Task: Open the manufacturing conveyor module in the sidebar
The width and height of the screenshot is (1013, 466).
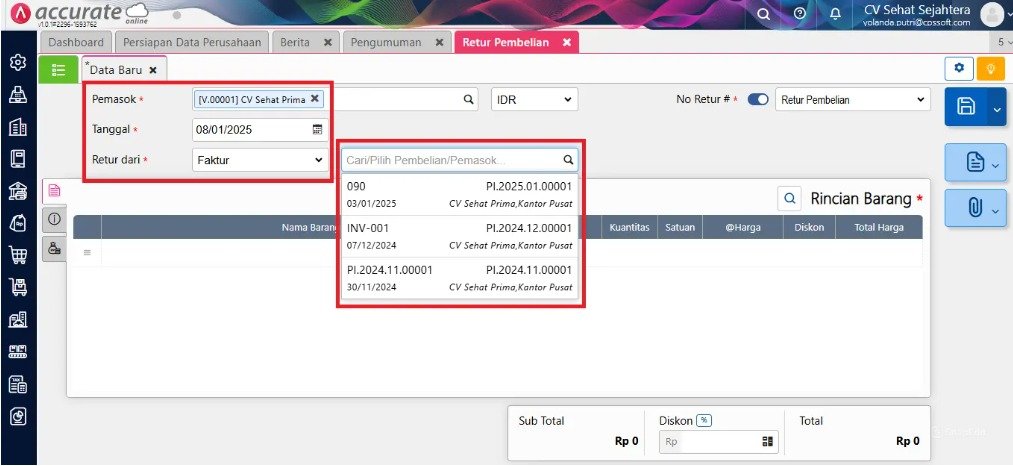Action: [18, 352]
